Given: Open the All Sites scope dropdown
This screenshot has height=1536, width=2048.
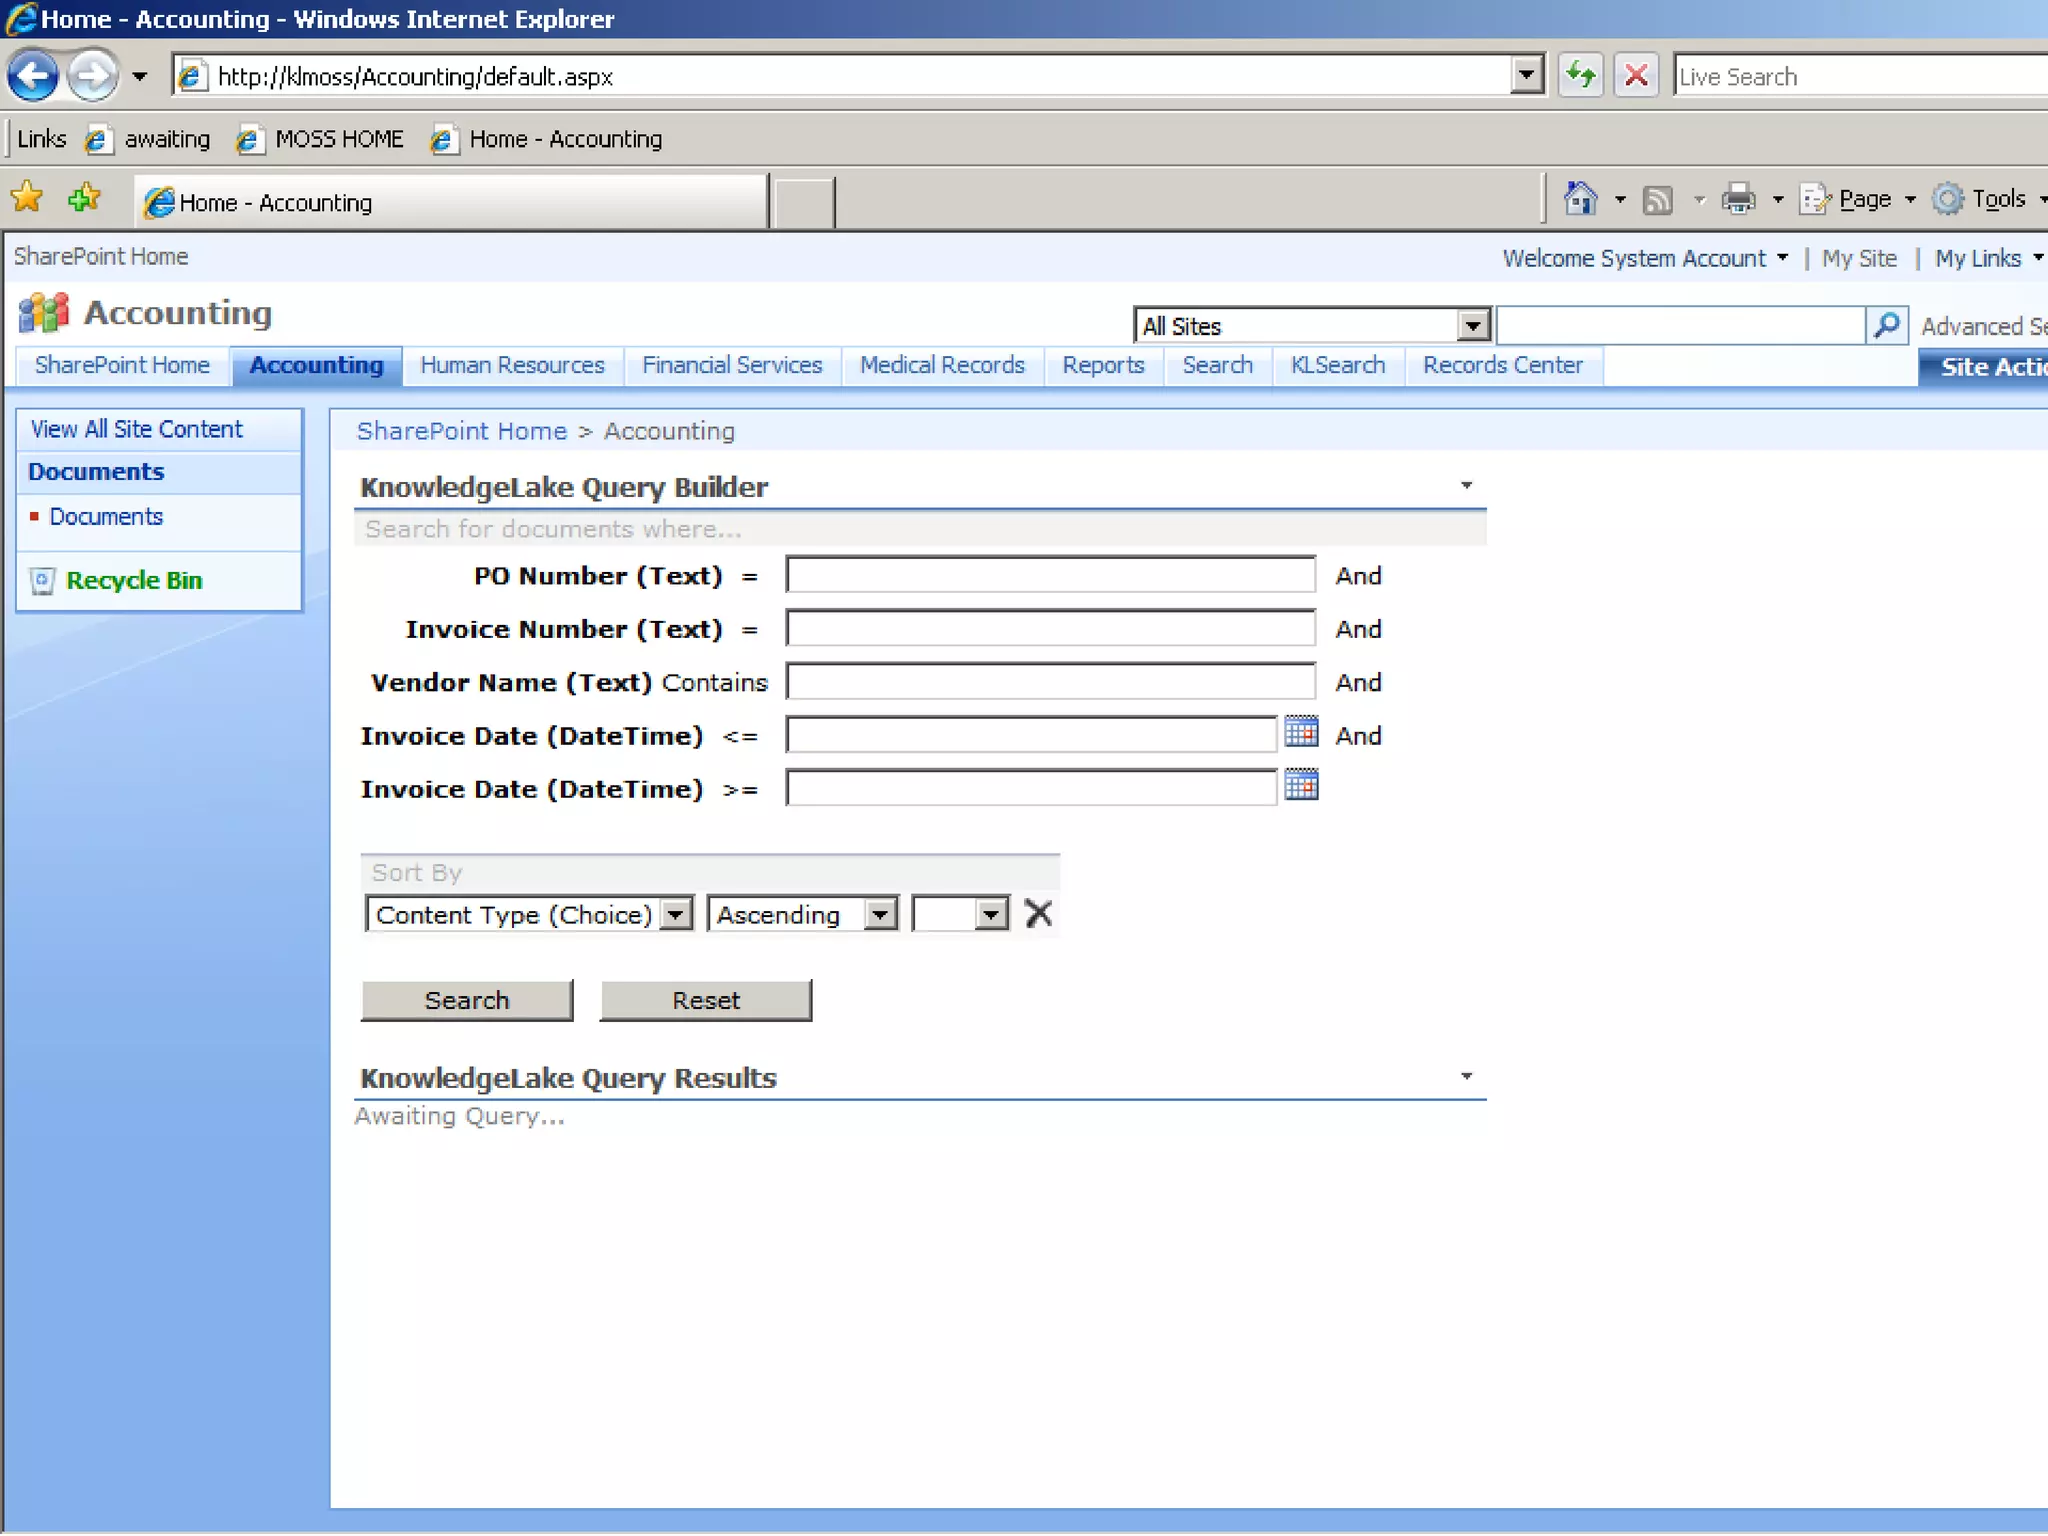Looking at the screenshot, I should coord(1472,326).
